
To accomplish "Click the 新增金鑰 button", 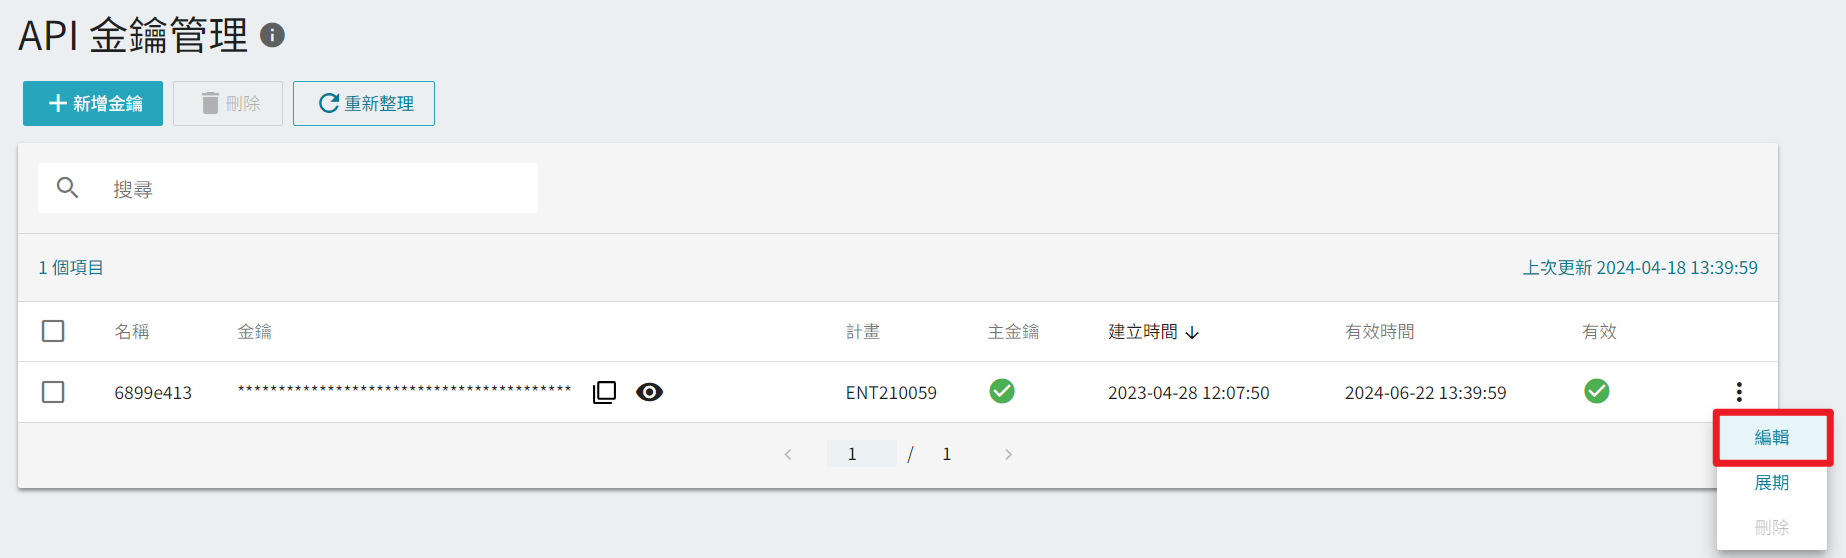I will 93,104.
